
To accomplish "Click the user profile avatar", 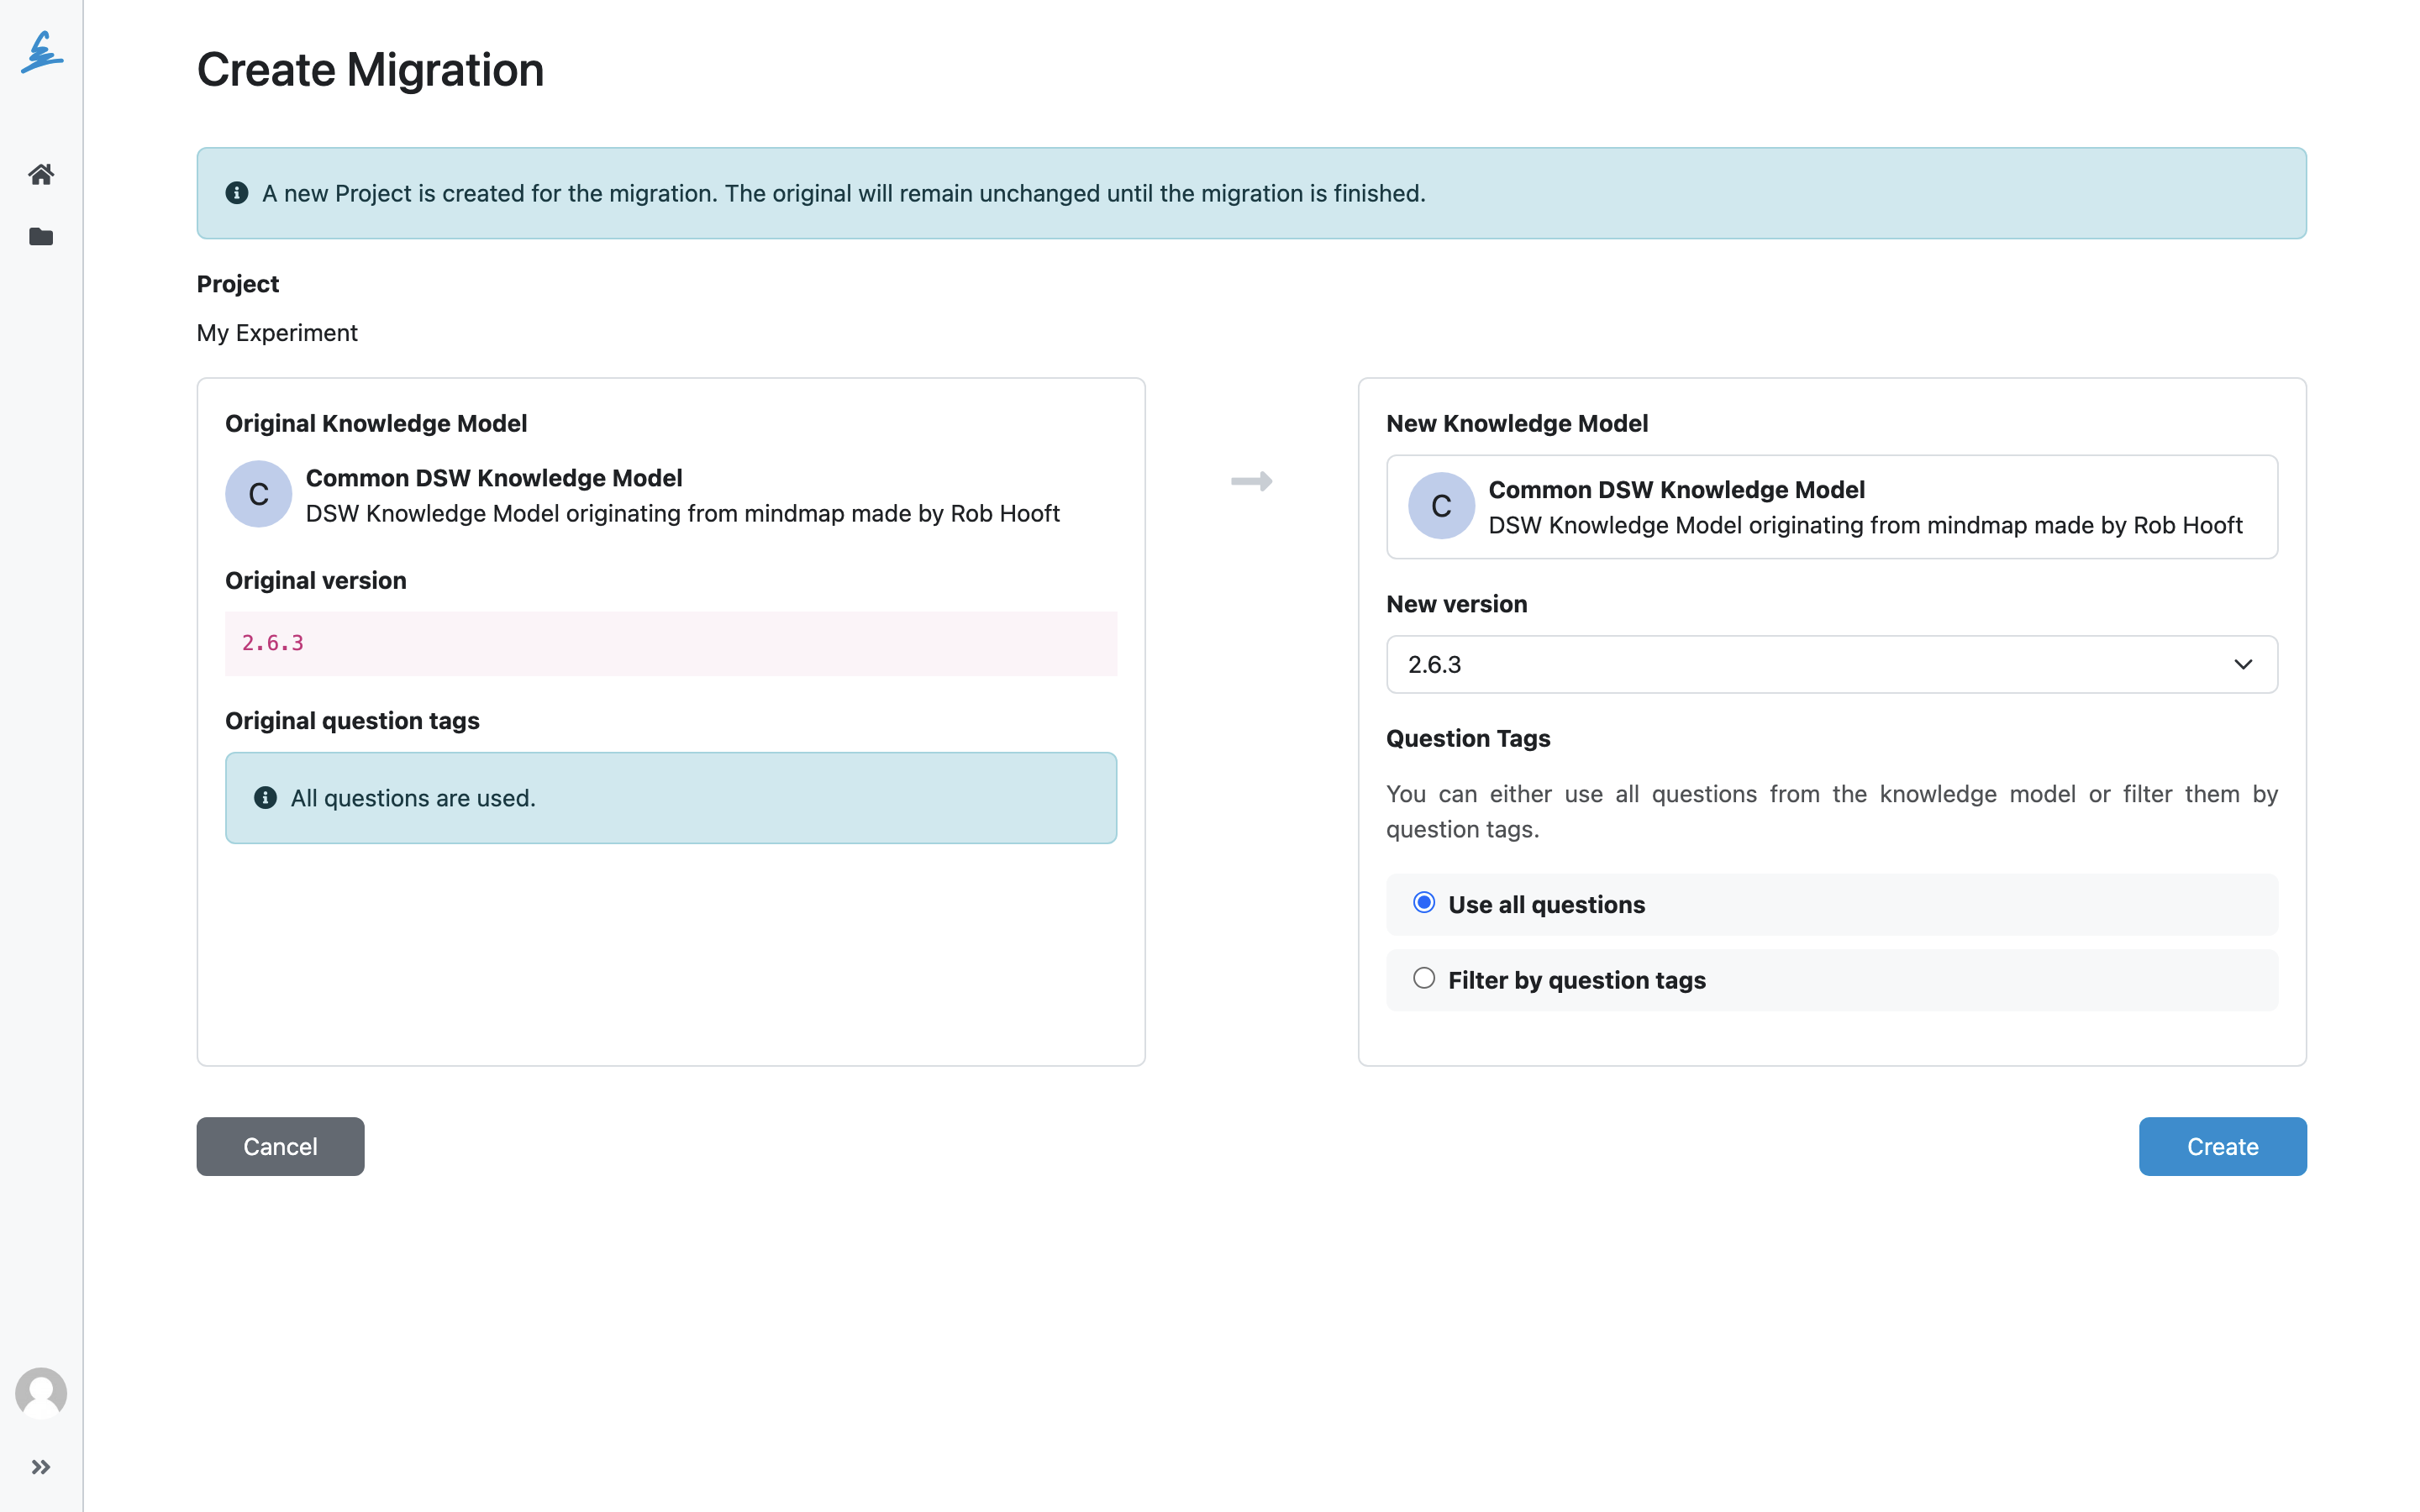I will click(x=41, y=1393).
